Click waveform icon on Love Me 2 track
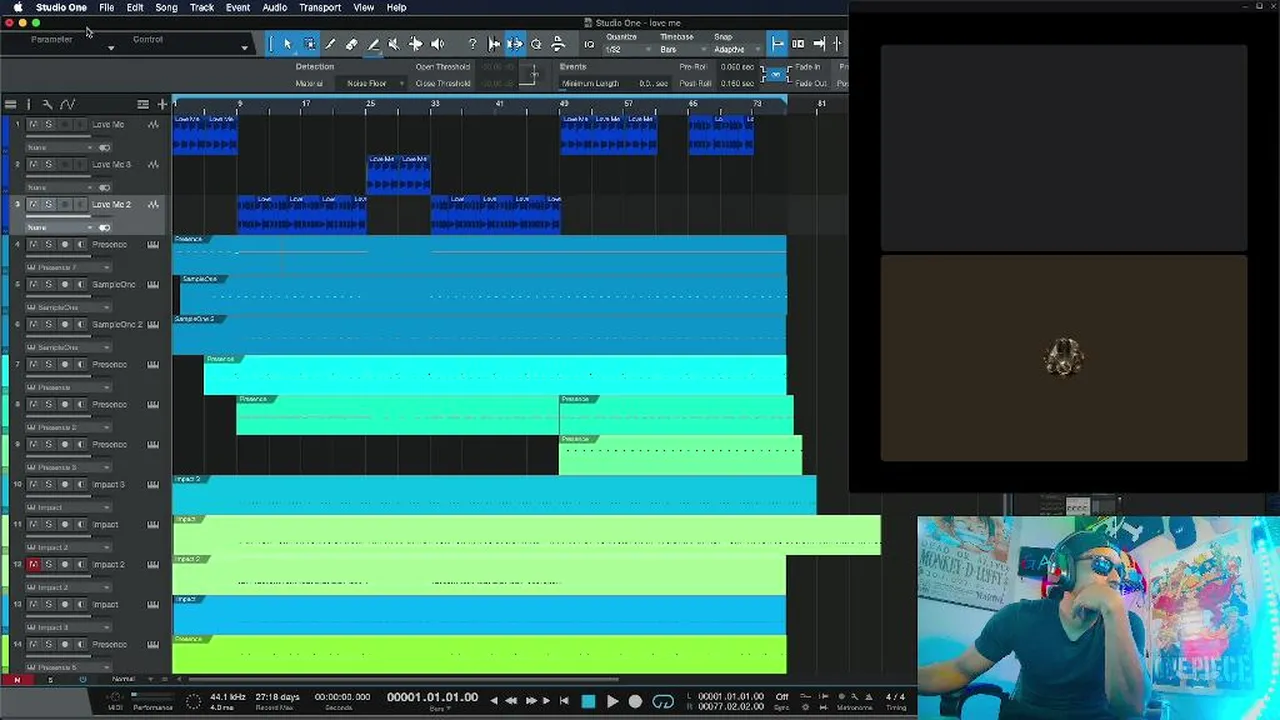Image resolution: width=1280 pixels, height=720 pixels. click(x=153, y=205)
